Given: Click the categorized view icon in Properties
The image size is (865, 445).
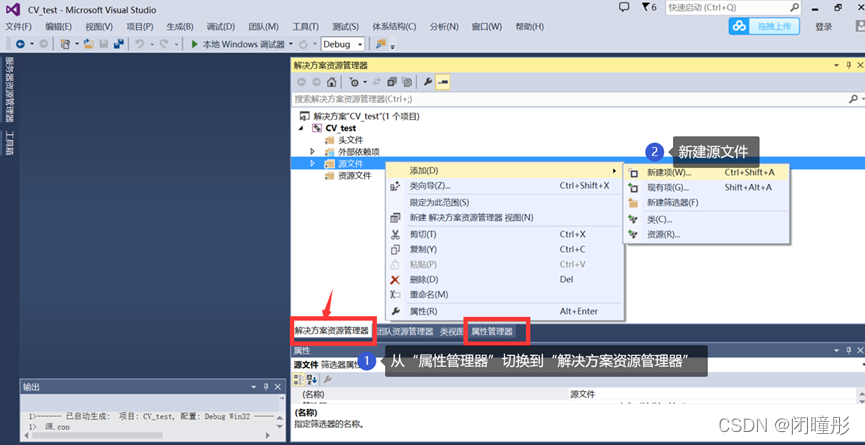Looking at the screenshot, I should 298,379.
